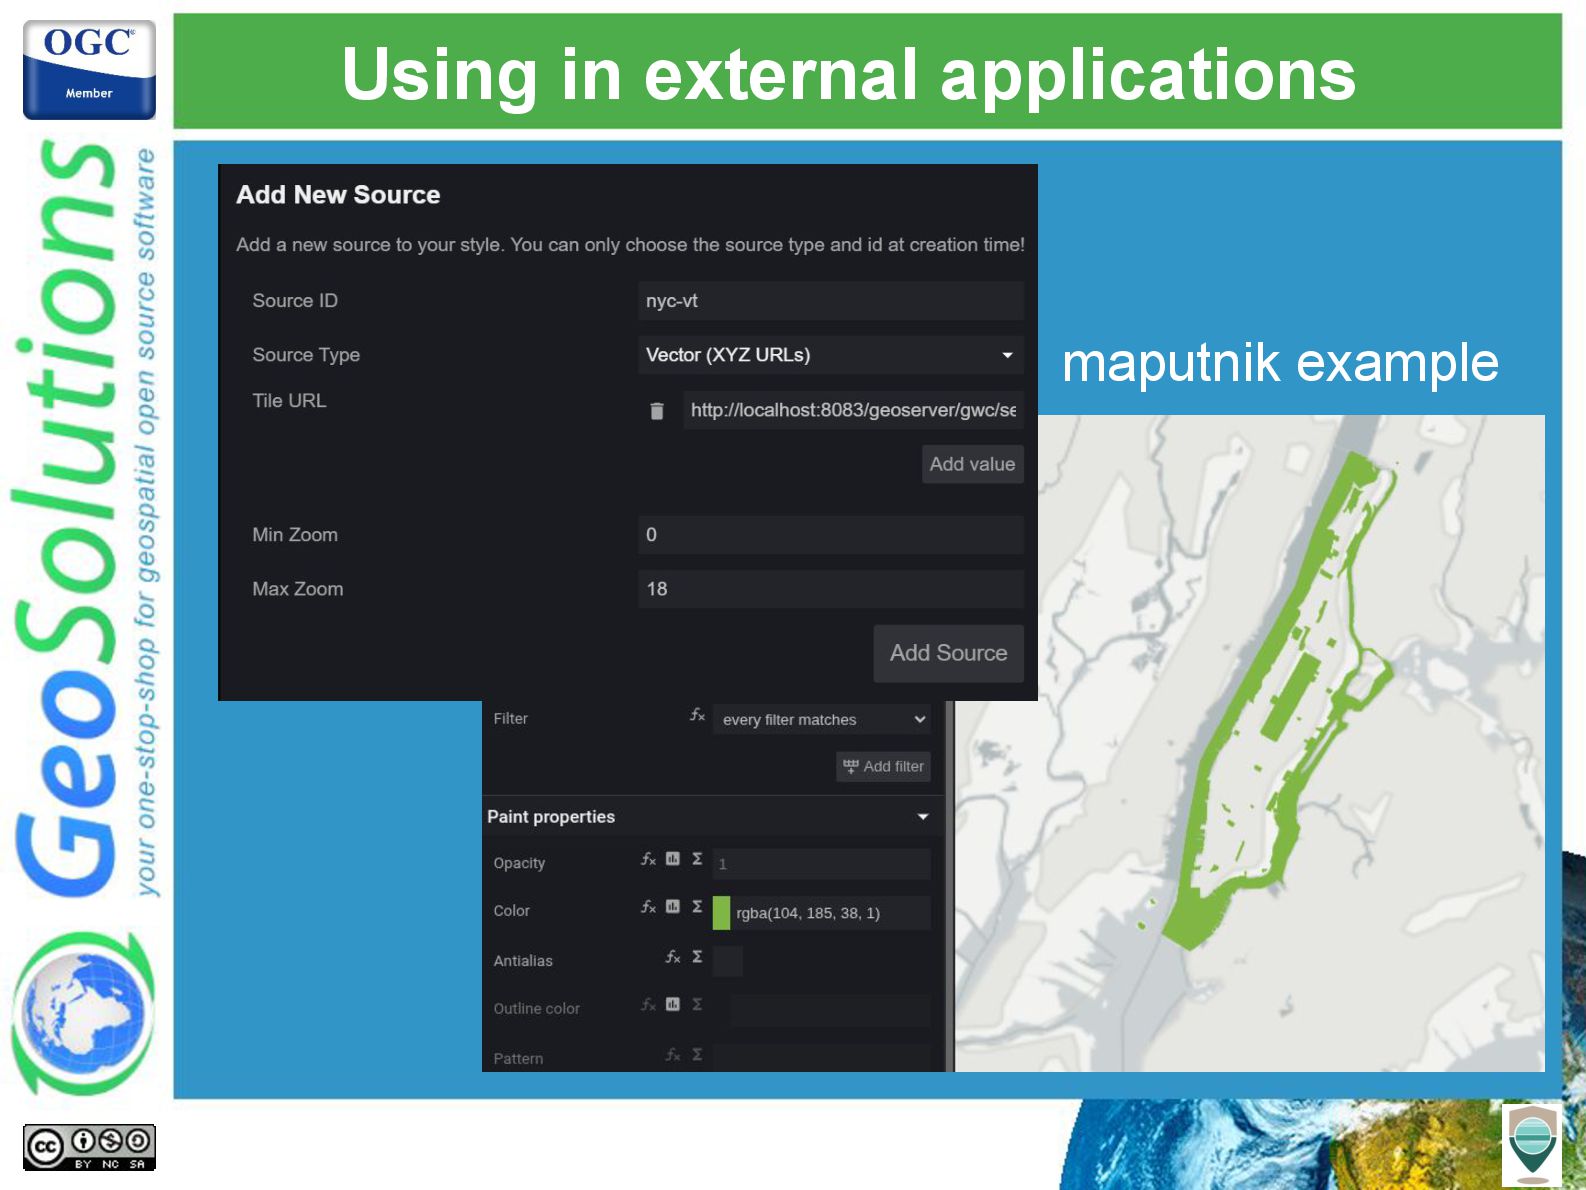Click the OGC Member logo
Screen dimensions: 1586x1190
pos(89,70)
